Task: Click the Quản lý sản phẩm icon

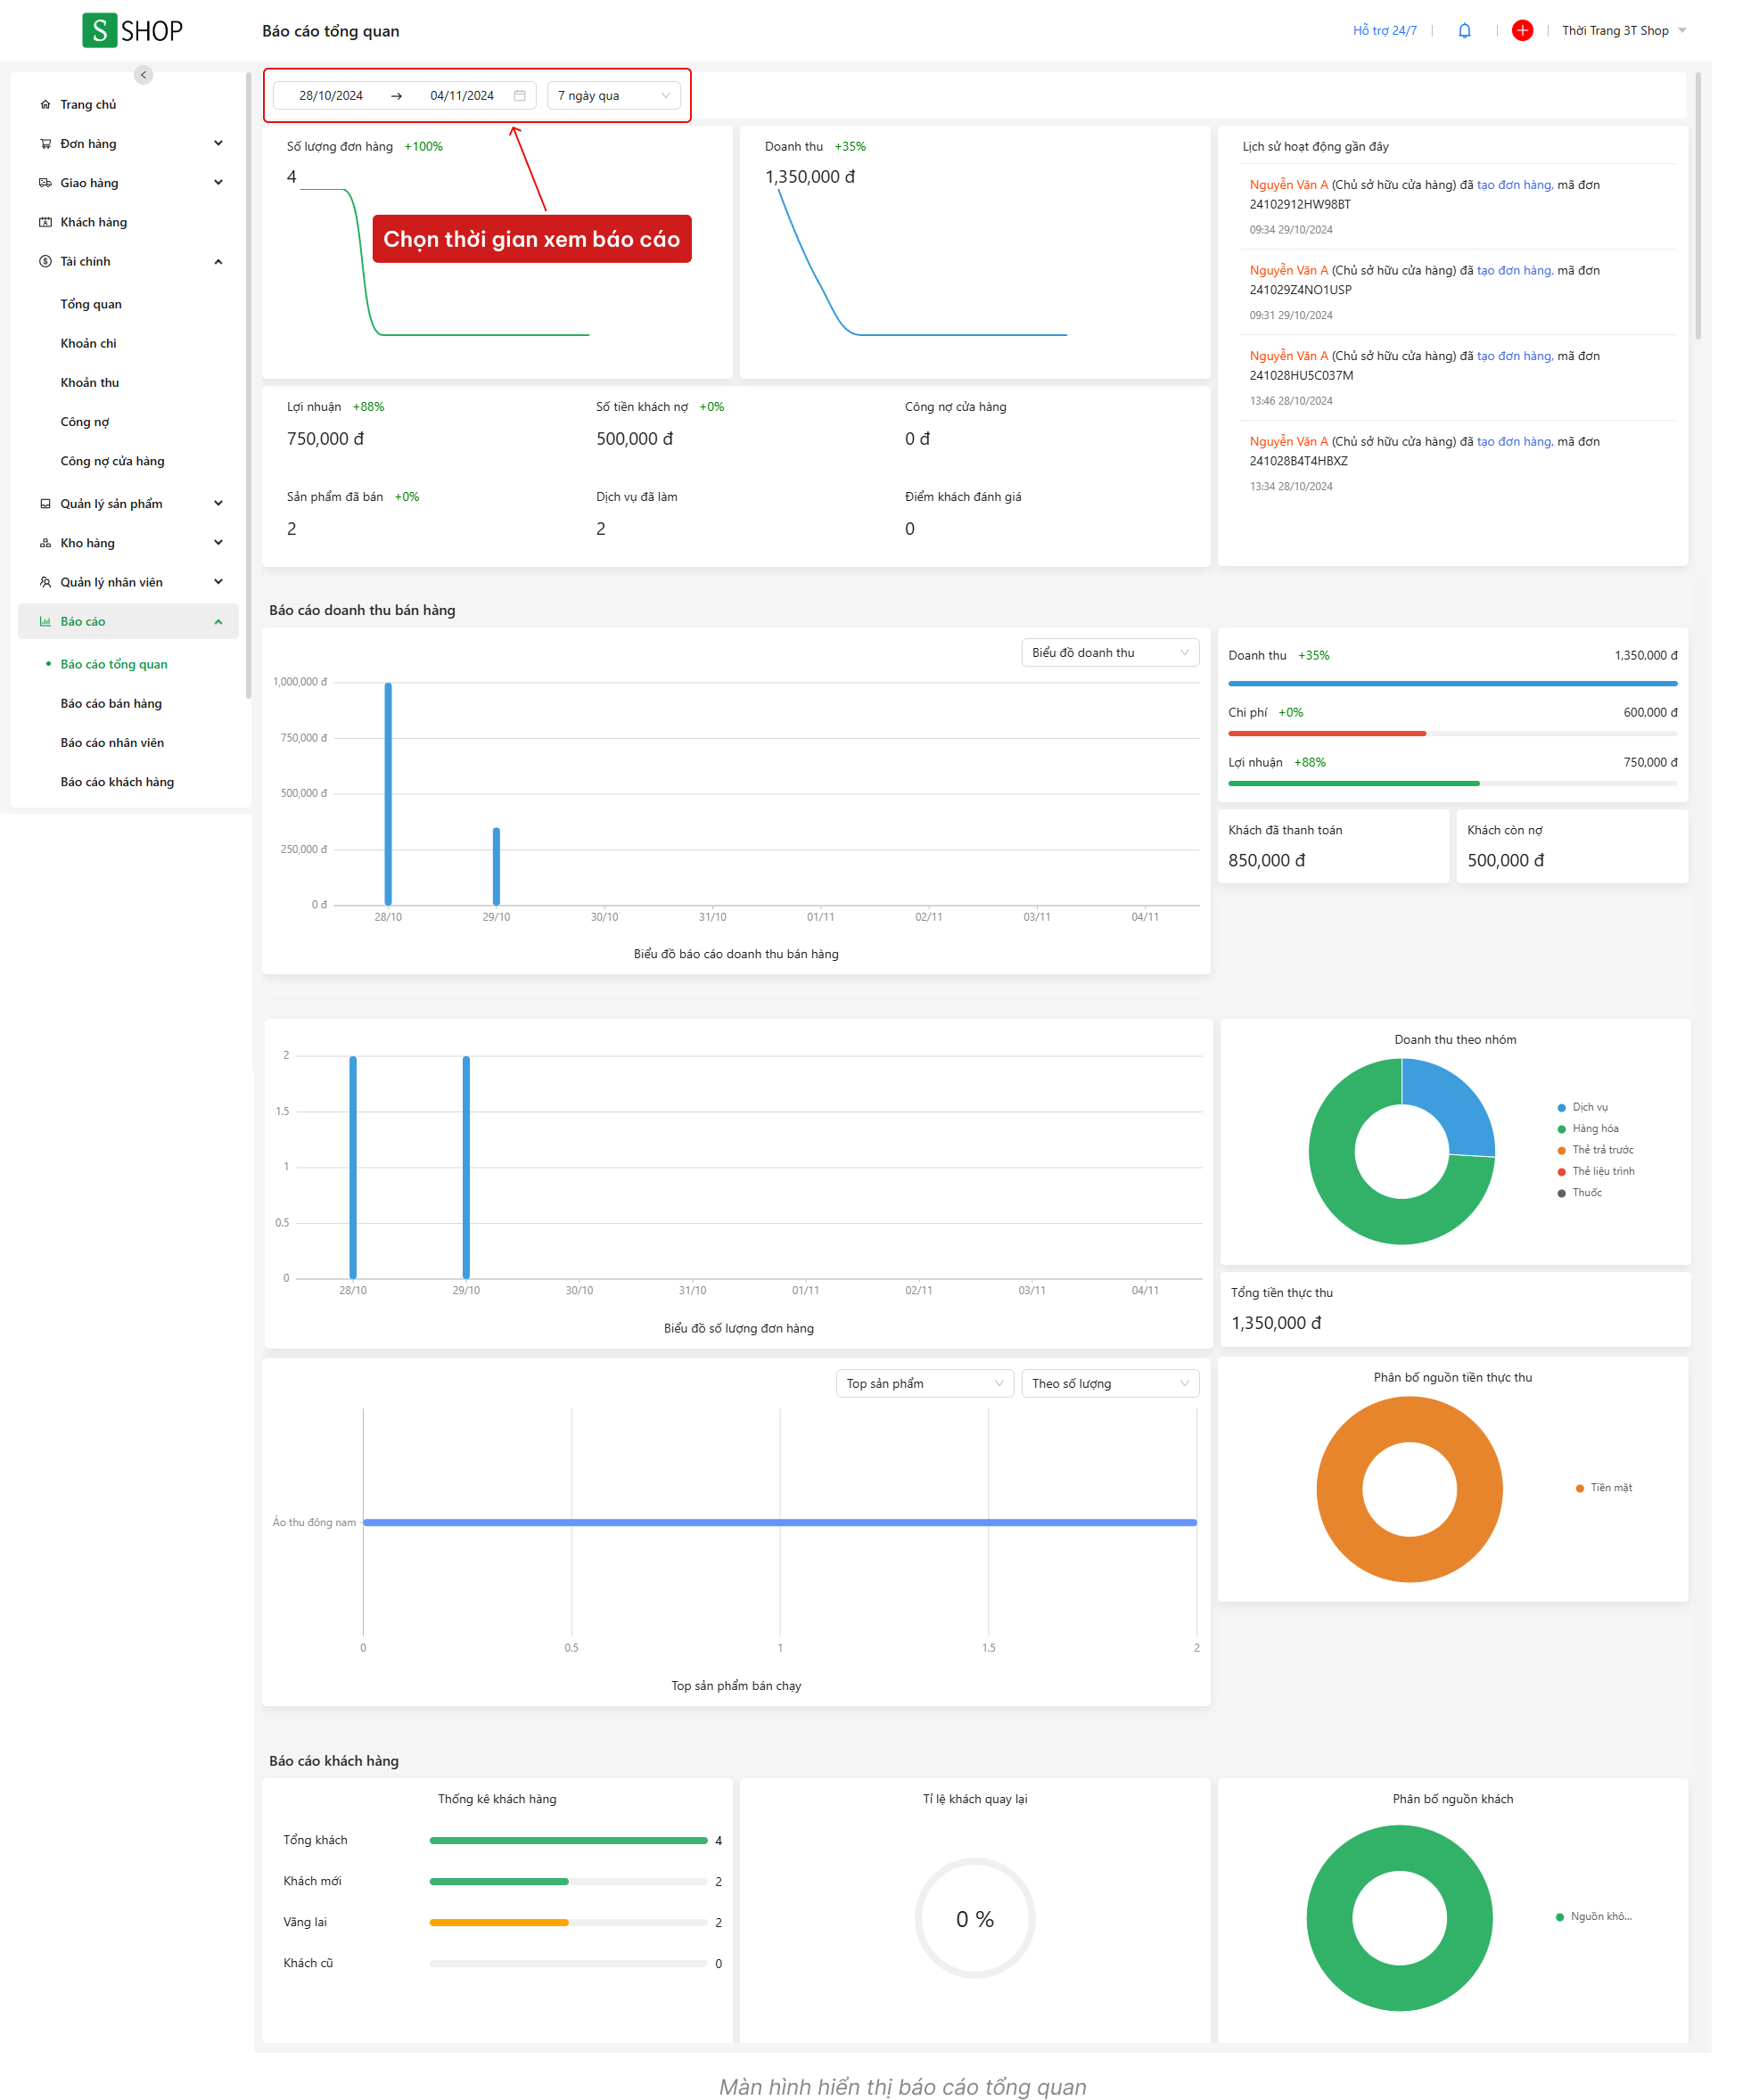Action: [45, 504]
